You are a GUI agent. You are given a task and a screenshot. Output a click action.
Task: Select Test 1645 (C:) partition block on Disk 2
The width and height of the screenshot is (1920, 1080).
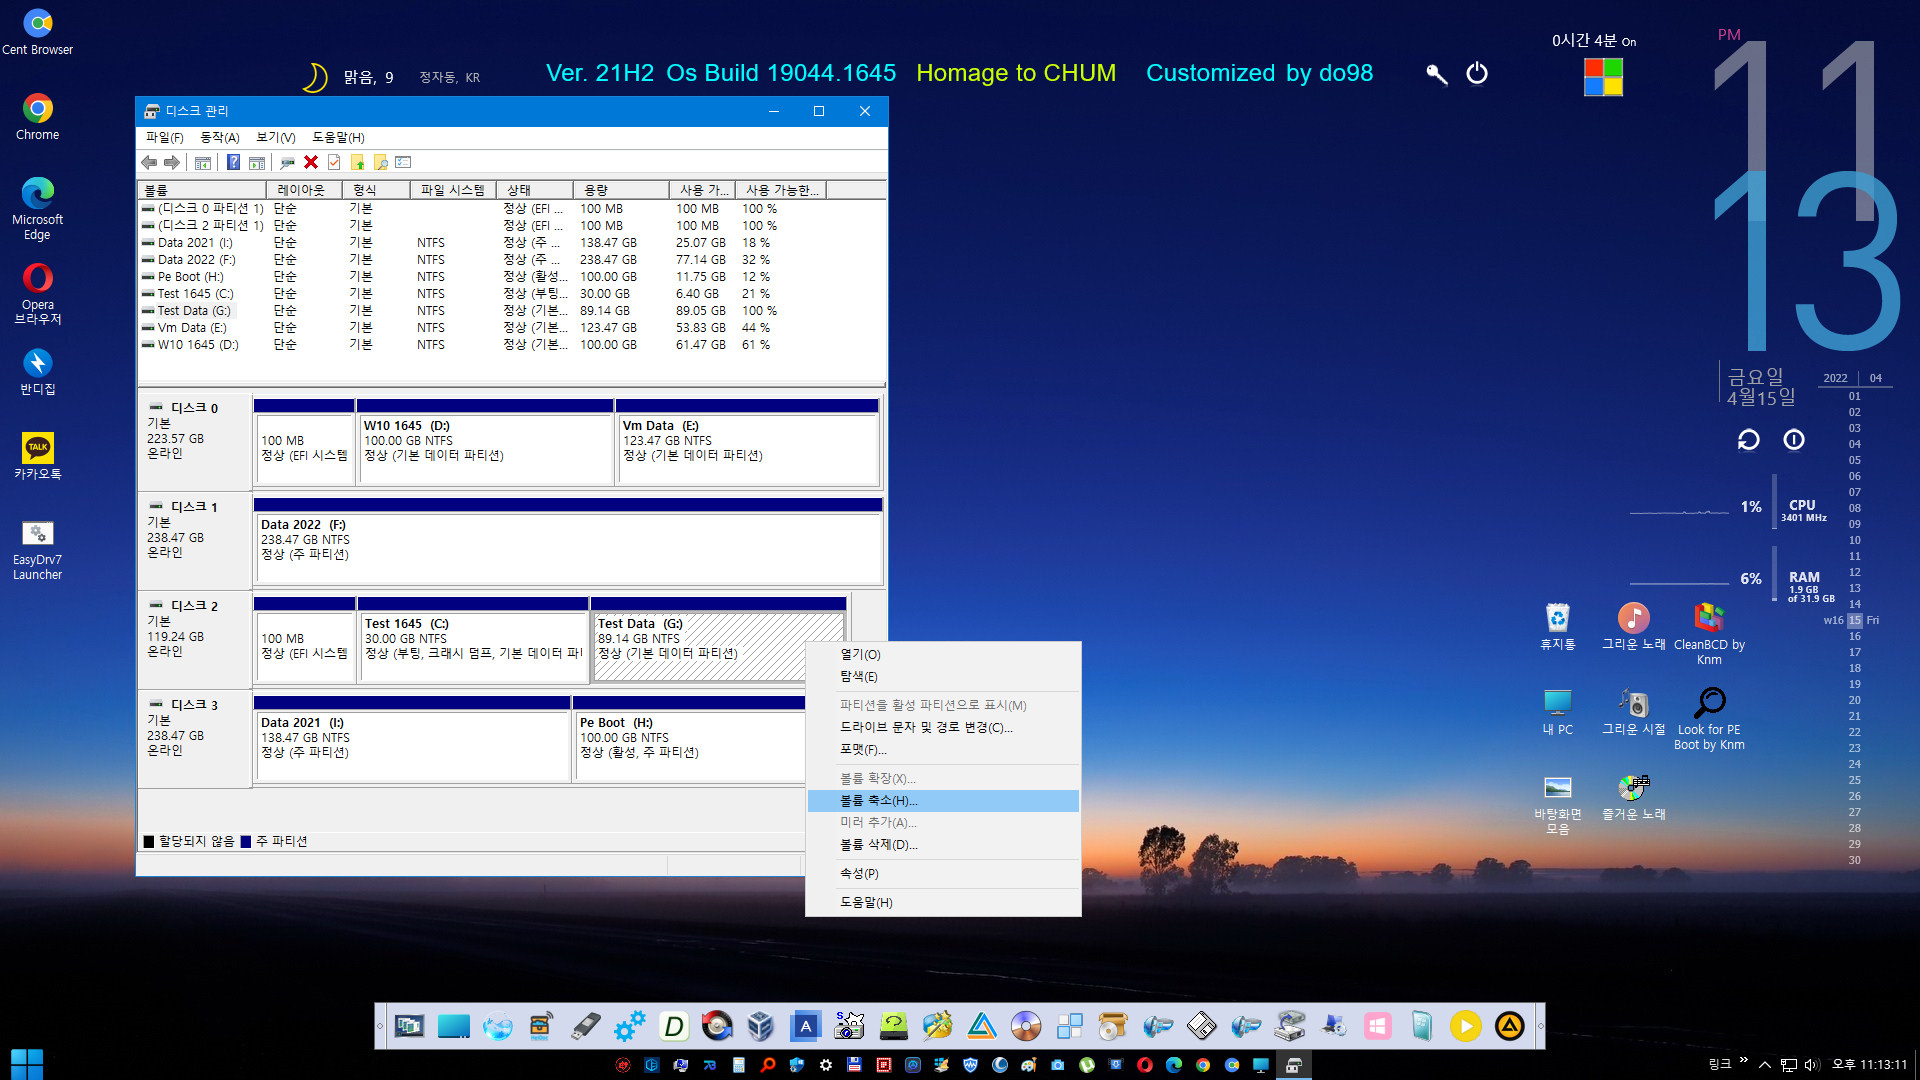(x=474, y=640)
